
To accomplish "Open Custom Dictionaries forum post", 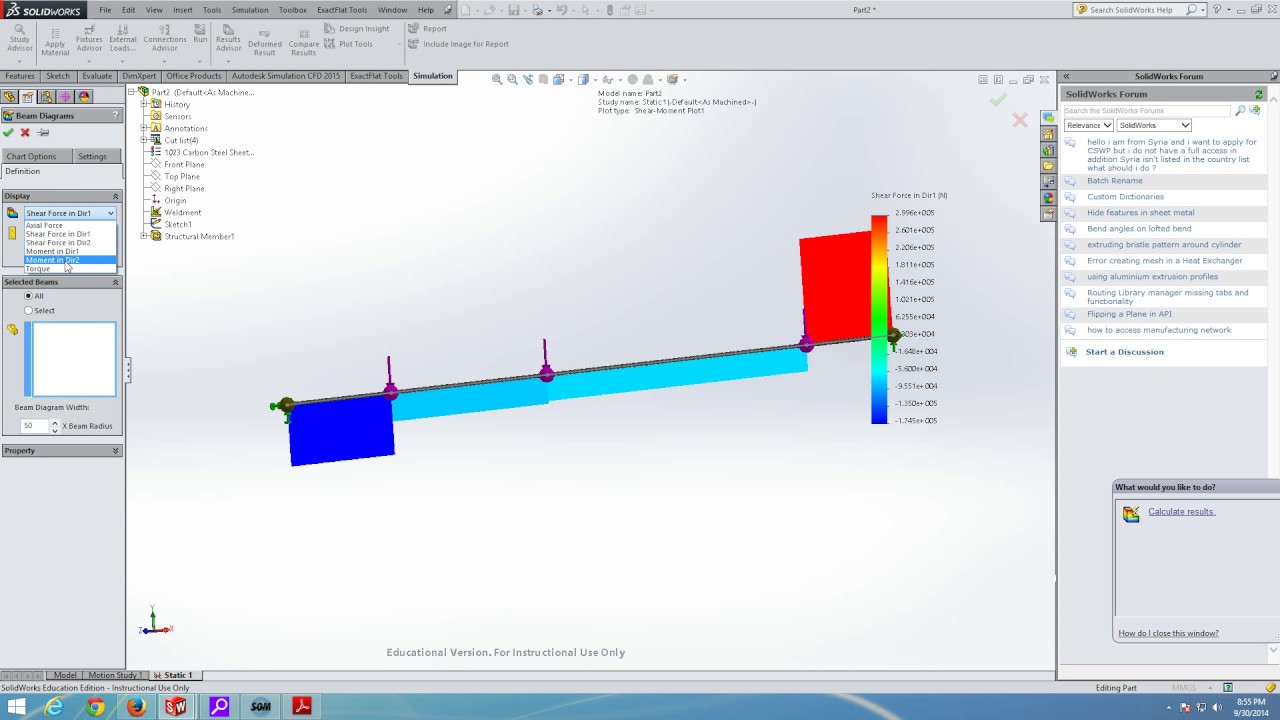I will [x=1125, y=197].
